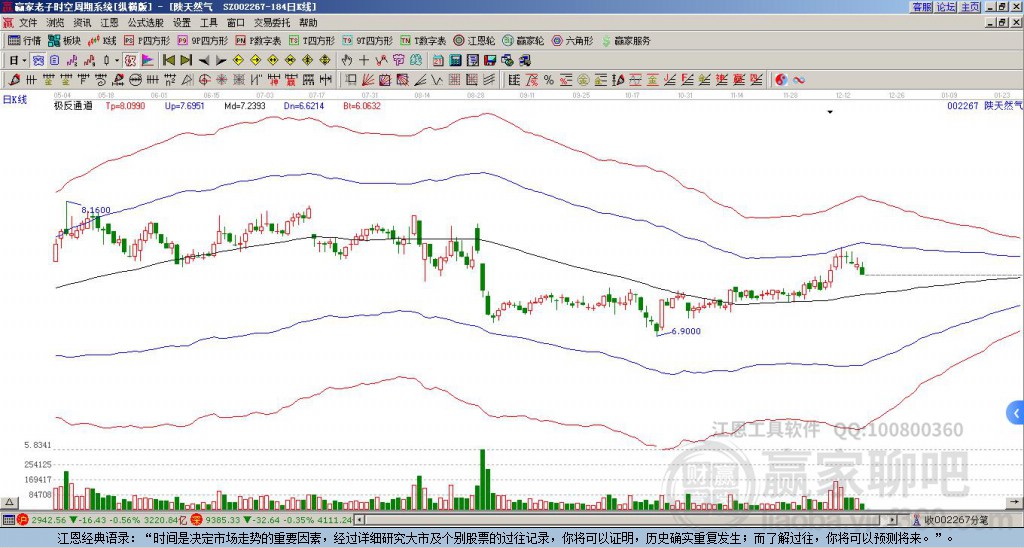
Task: Open the 窗口 menu
Action: [236, 23]
